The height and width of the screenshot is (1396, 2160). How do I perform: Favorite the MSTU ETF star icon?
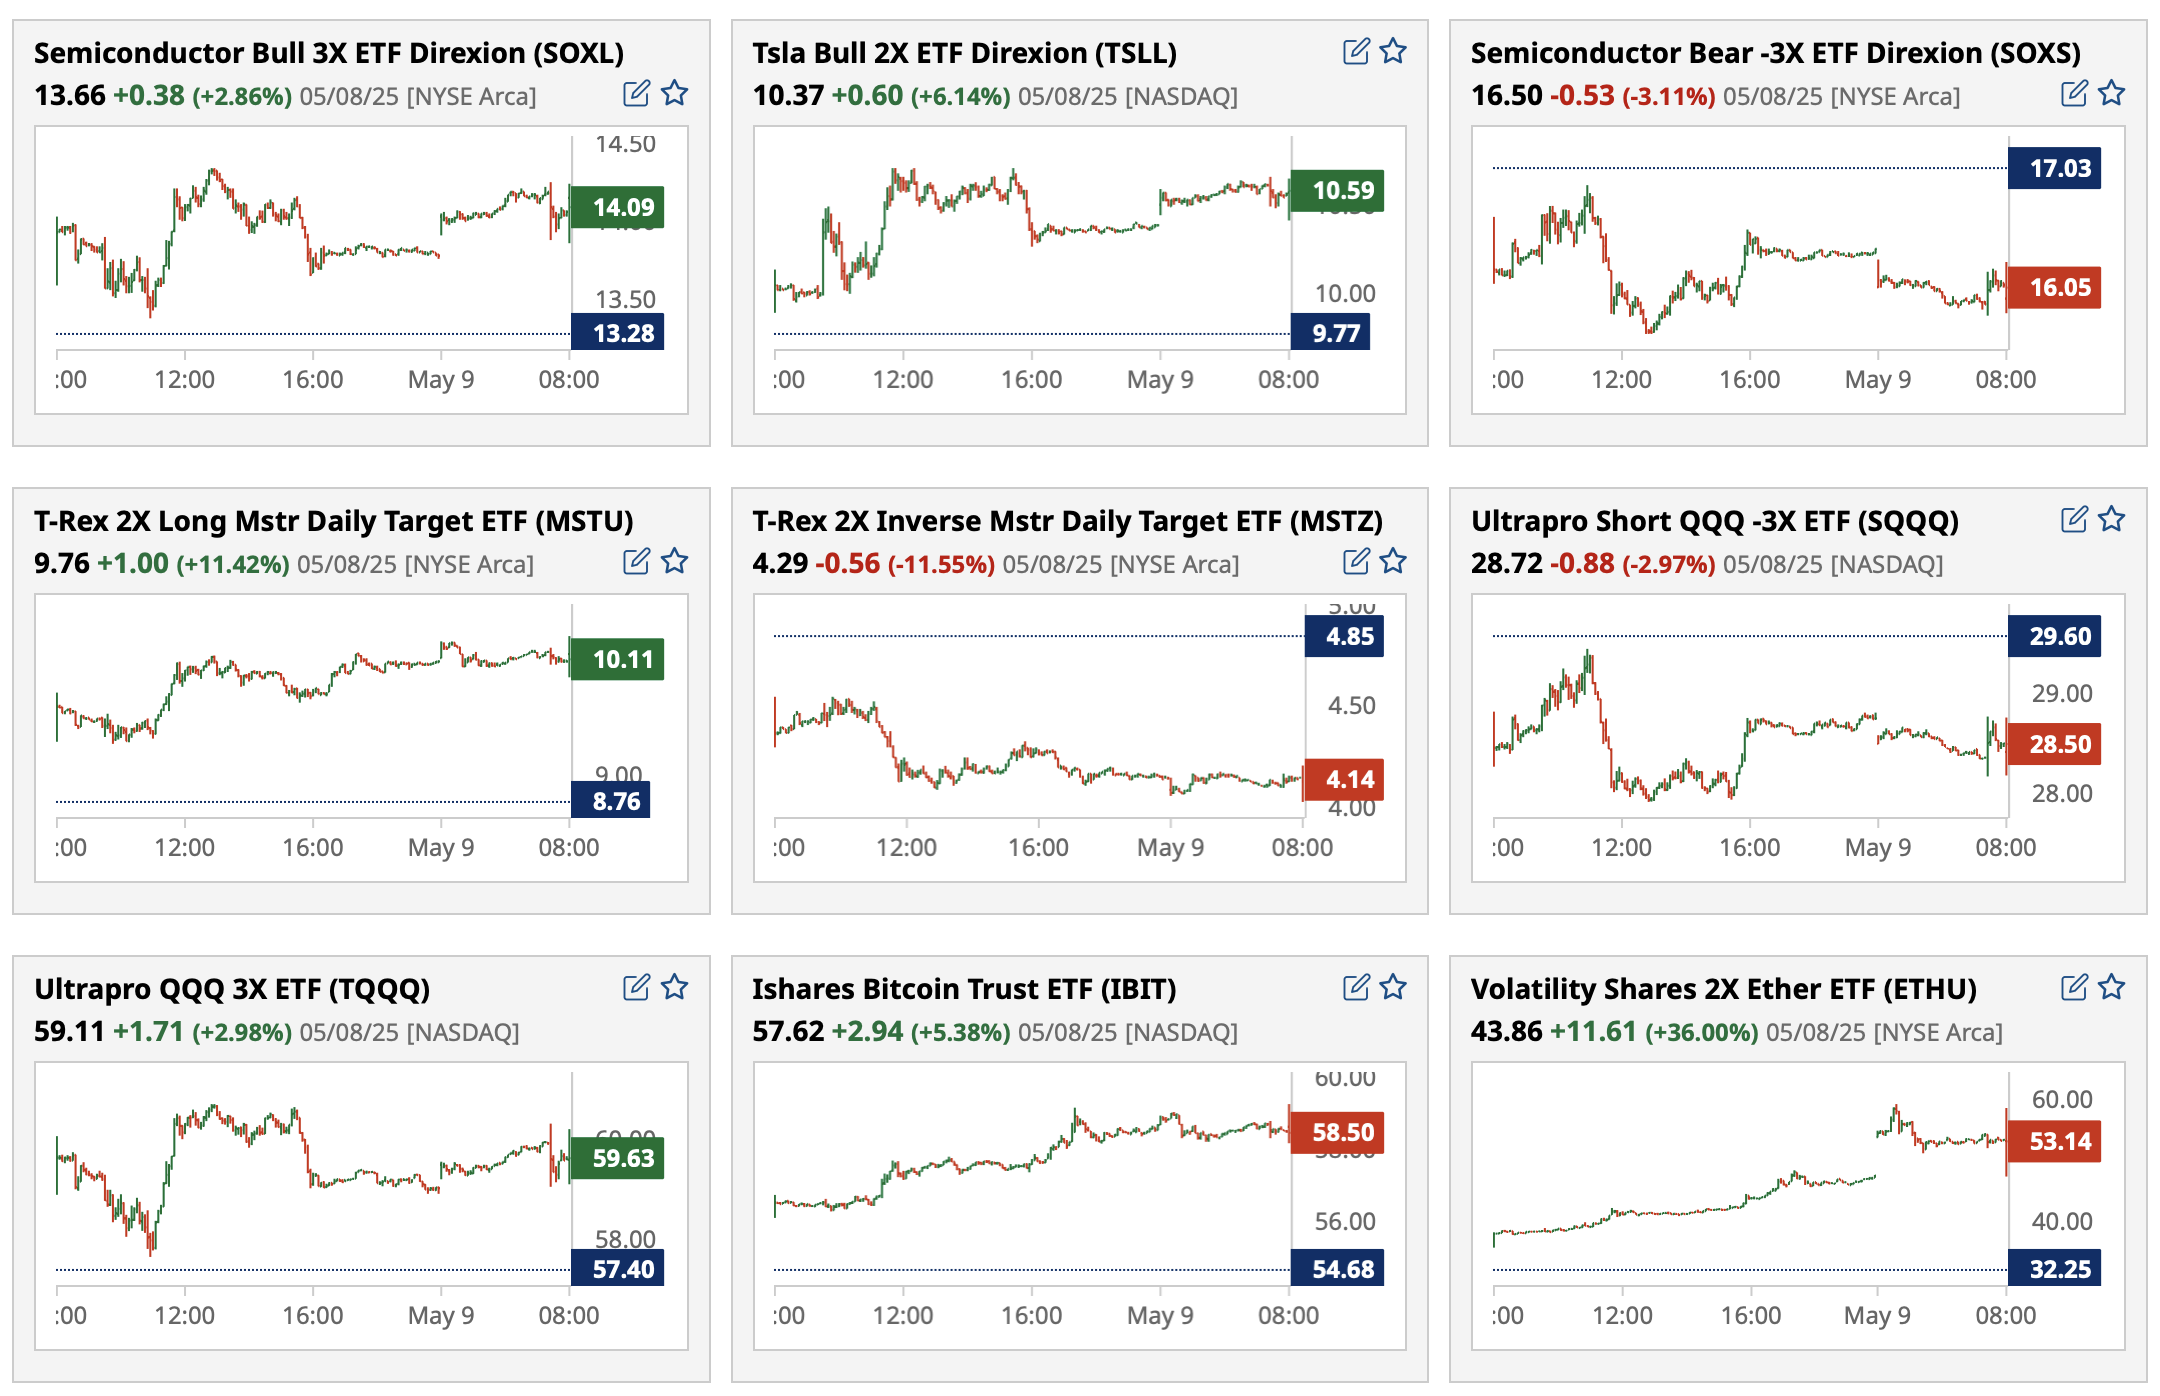[675, 562]
